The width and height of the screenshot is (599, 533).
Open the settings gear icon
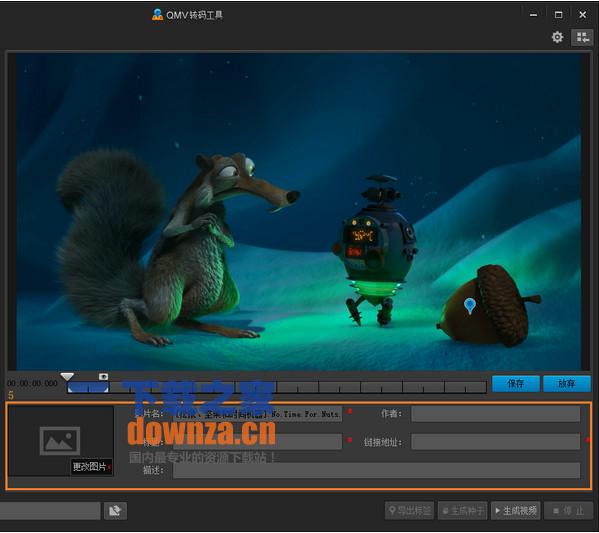[557, 37]
